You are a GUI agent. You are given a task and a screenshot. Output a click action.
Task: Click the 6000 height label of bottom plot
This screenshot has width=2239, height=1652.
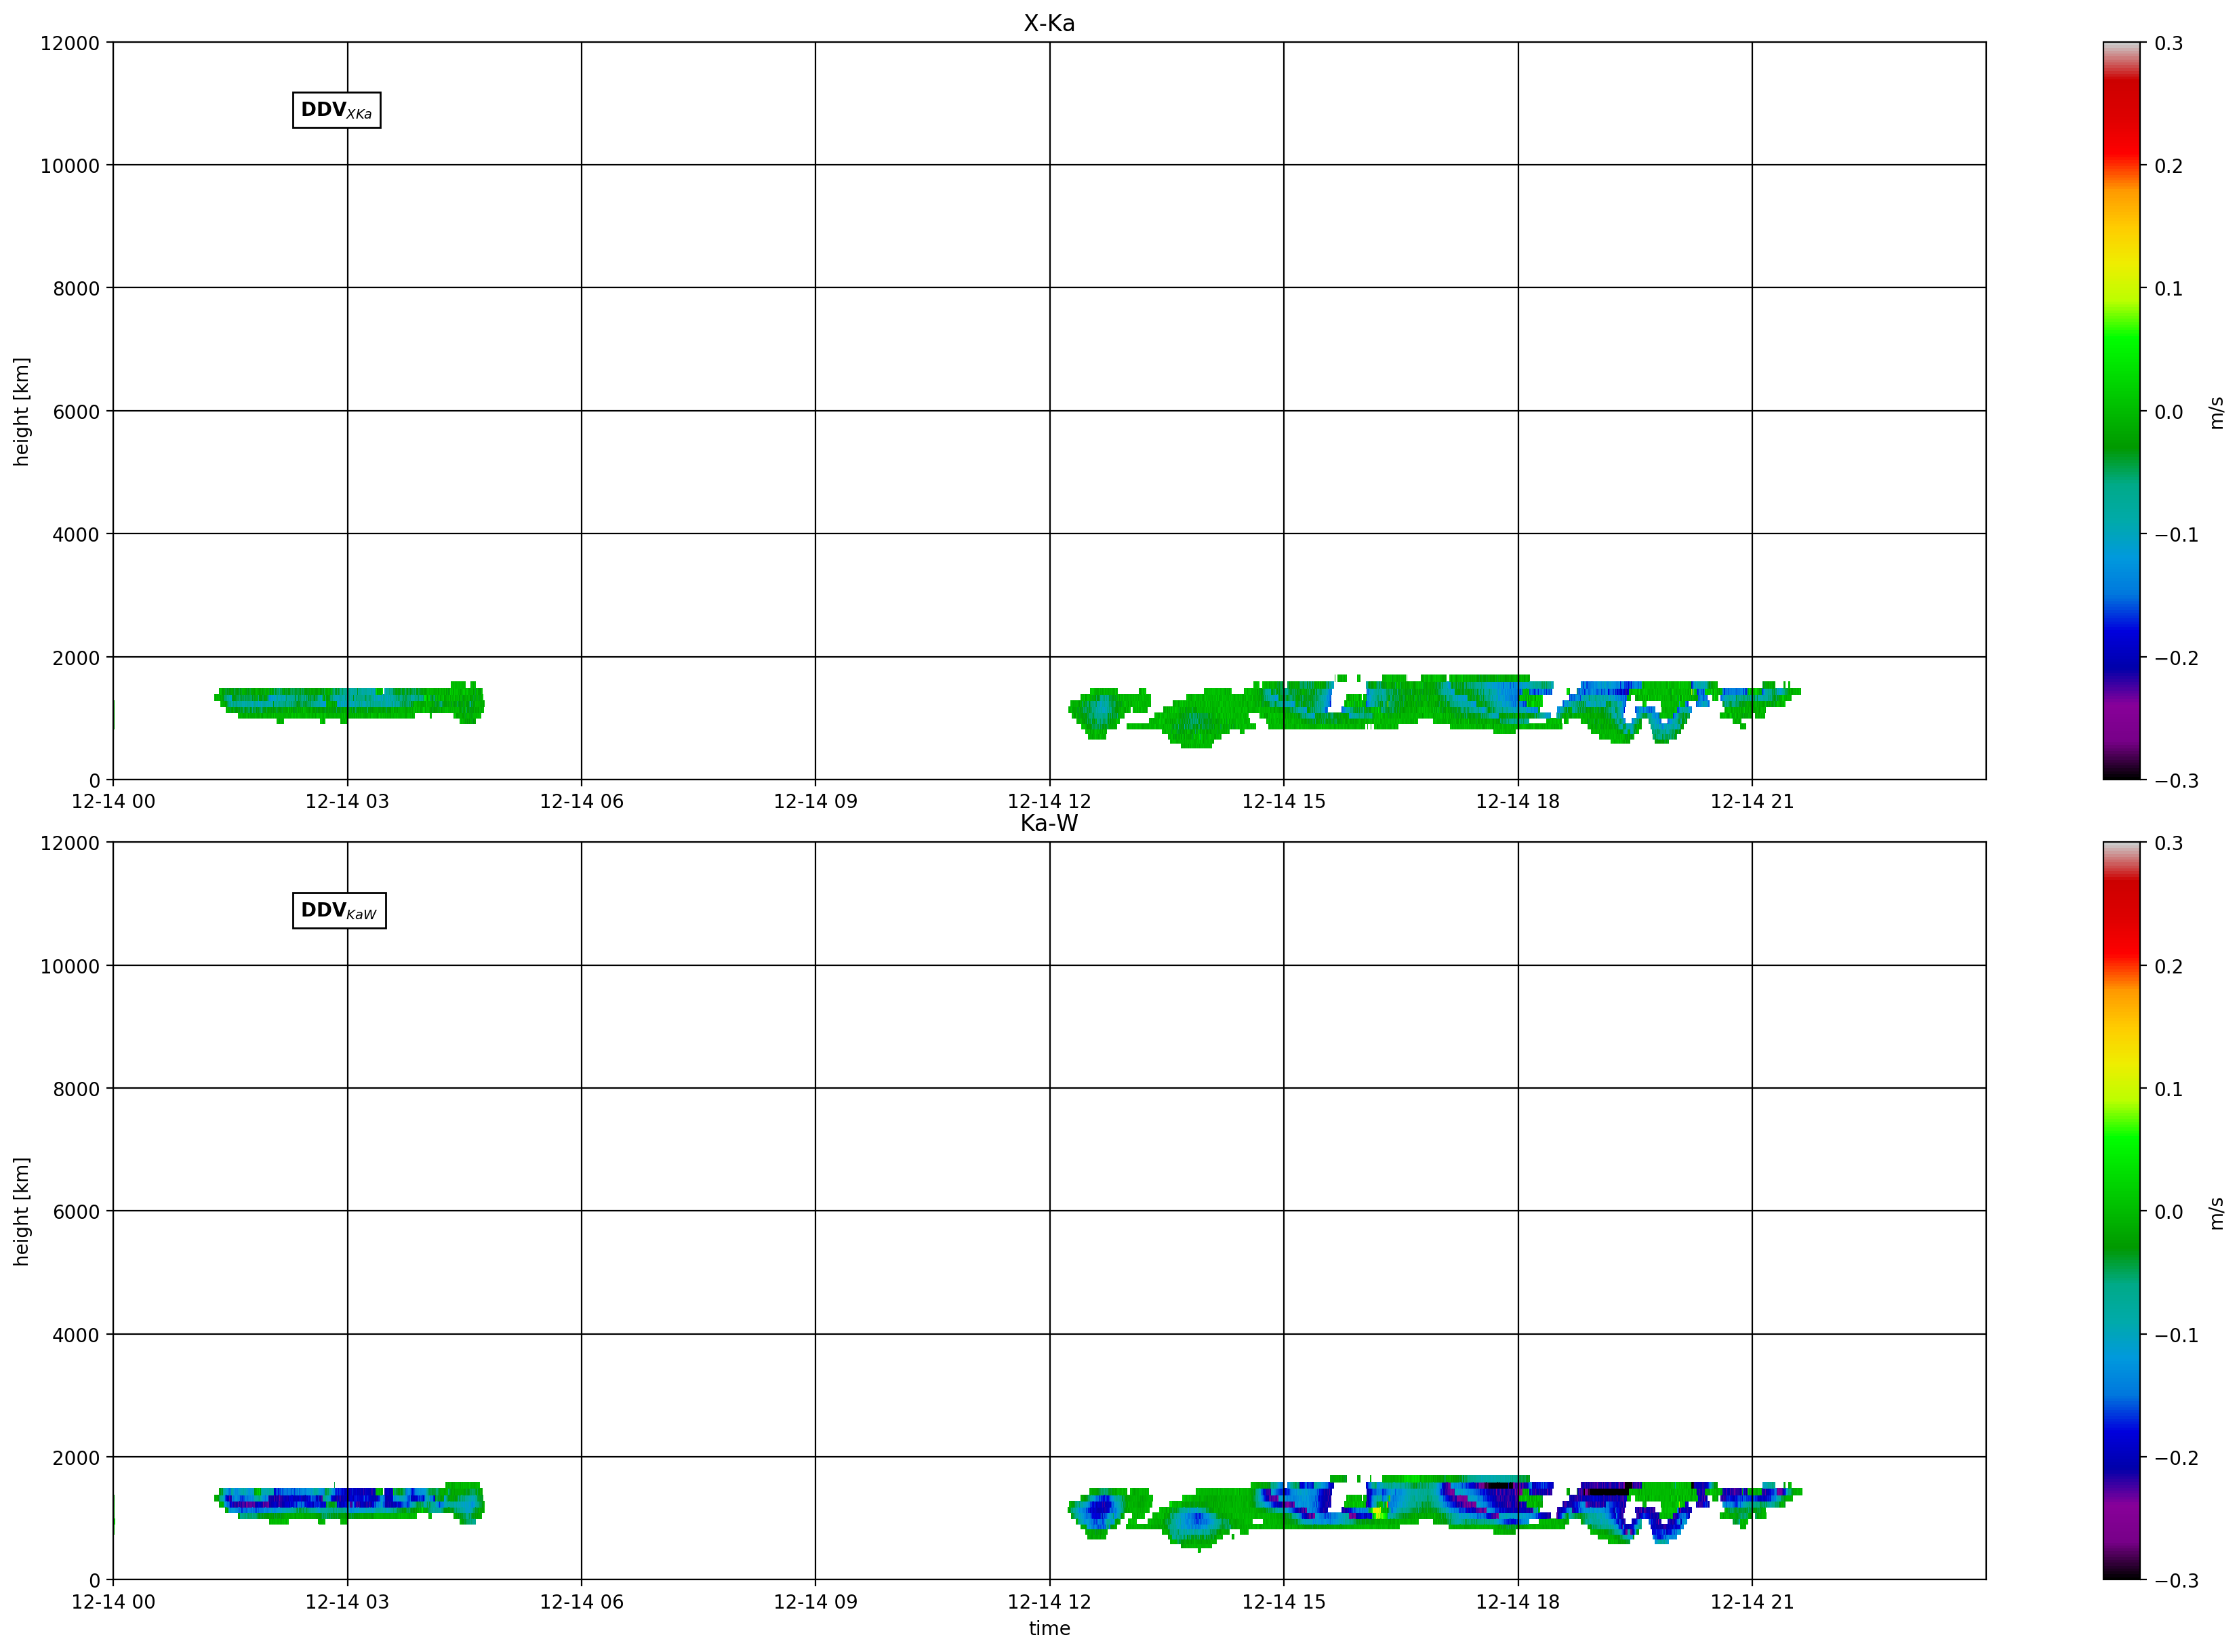pyautogui.click(x=76, y=1212)
